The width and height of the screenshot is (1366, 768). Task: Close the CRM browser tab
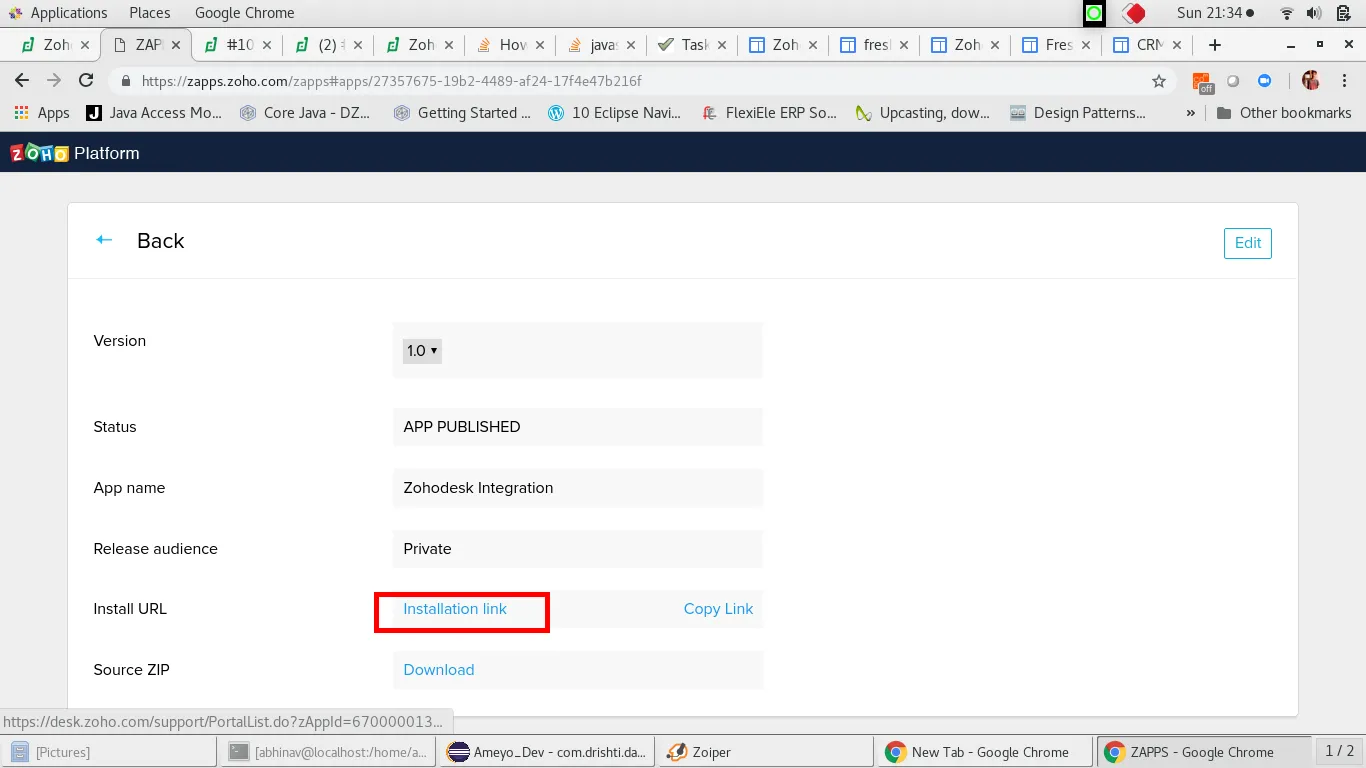[x=1176, y=45]
